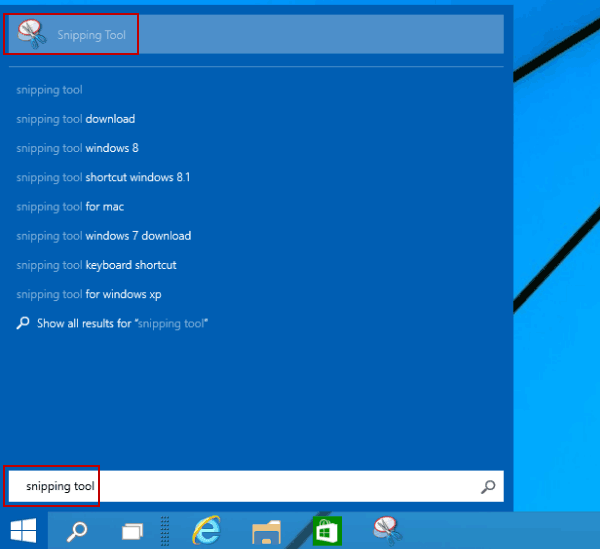Open Task View icon on taskbar
The height and width of the screenshot is (549, 600).
pyautogui.click(x=132, y=531)
